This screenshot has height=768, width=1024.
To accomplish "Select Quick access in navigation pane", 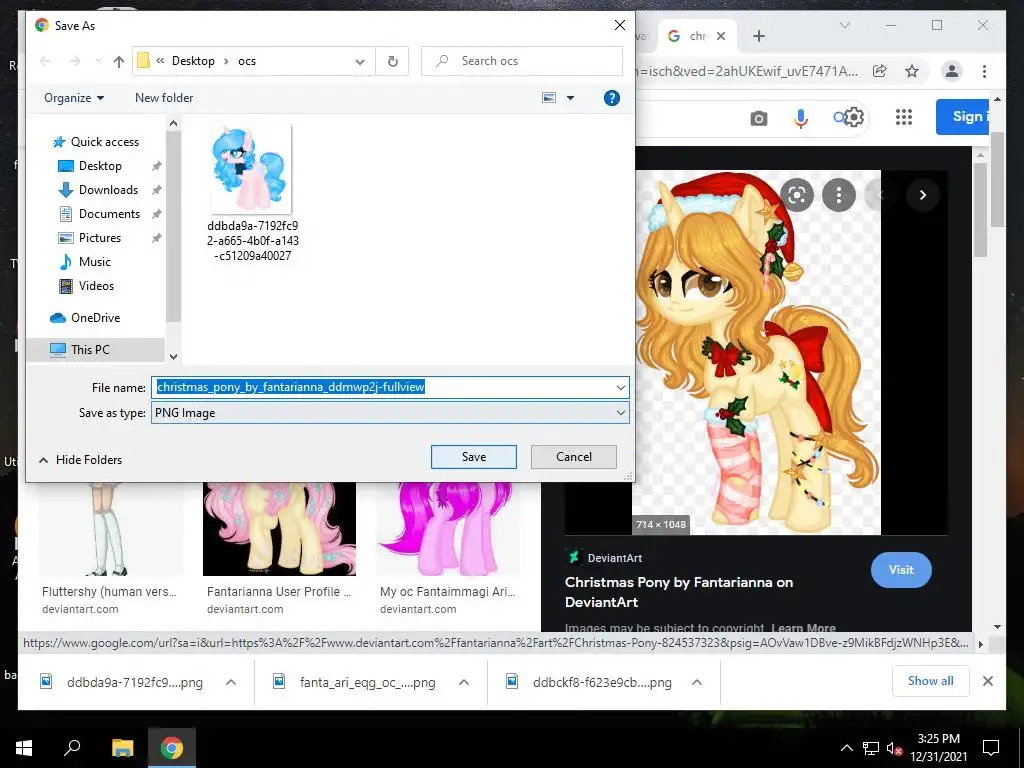I will [104, 142].
